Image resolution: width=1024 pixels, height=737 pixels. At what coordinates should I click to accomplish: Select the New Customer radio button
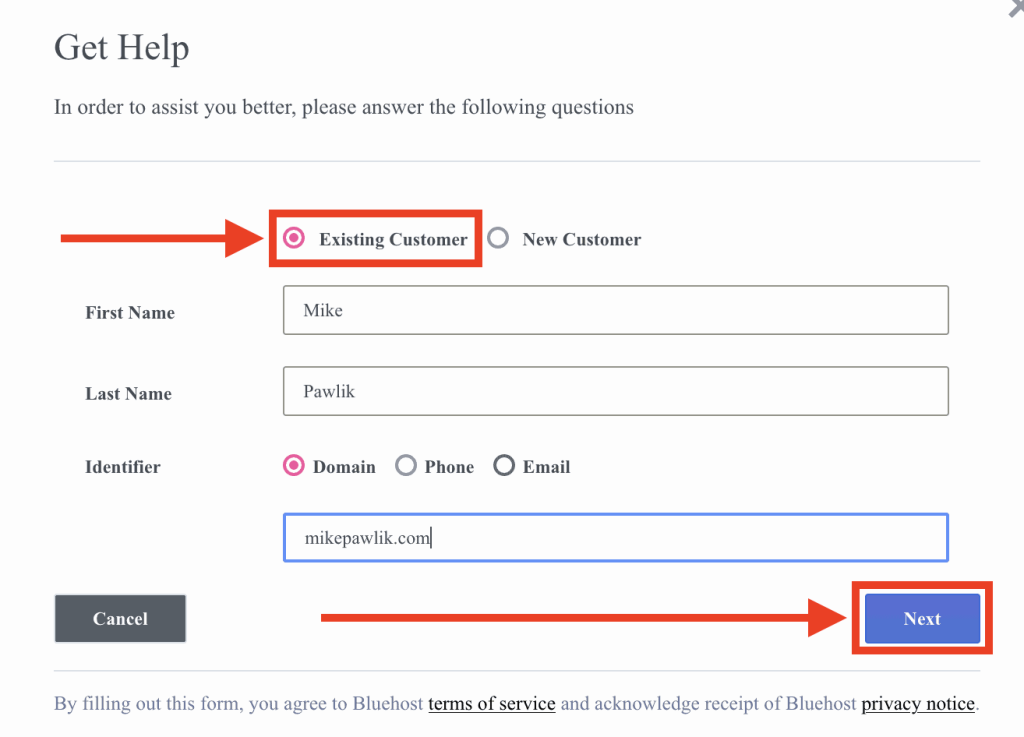[498, 238]
